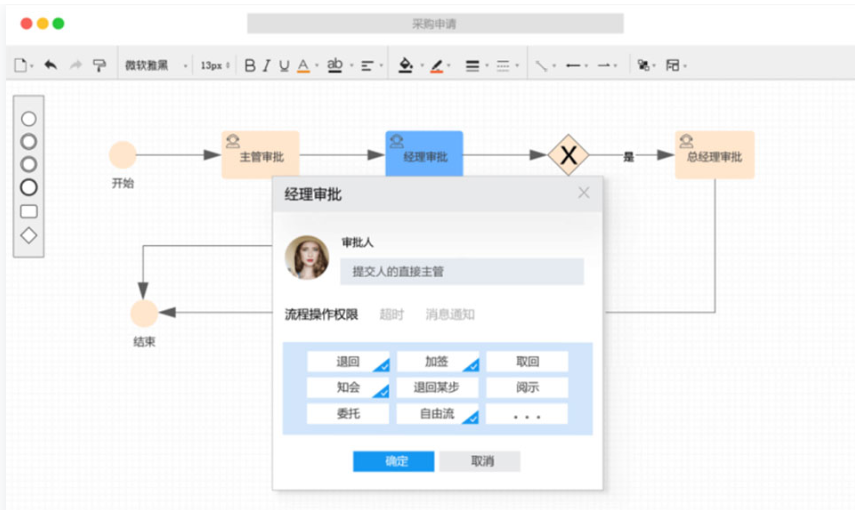Click the 提交人的直接主管 approver field
The width and height of the screenshot is (855, 510).
click(x=461, y=272)
